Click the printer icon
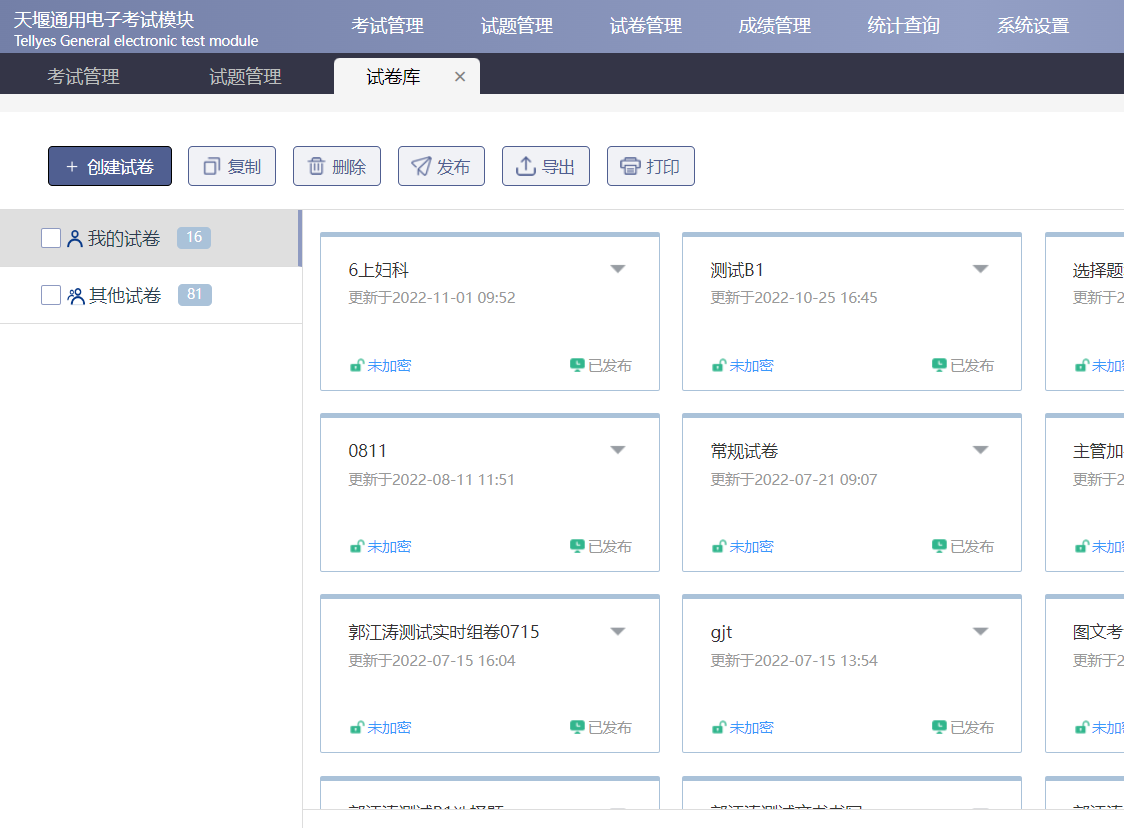Viewport: 1124px width, 828px height. (x=630, y=167)
